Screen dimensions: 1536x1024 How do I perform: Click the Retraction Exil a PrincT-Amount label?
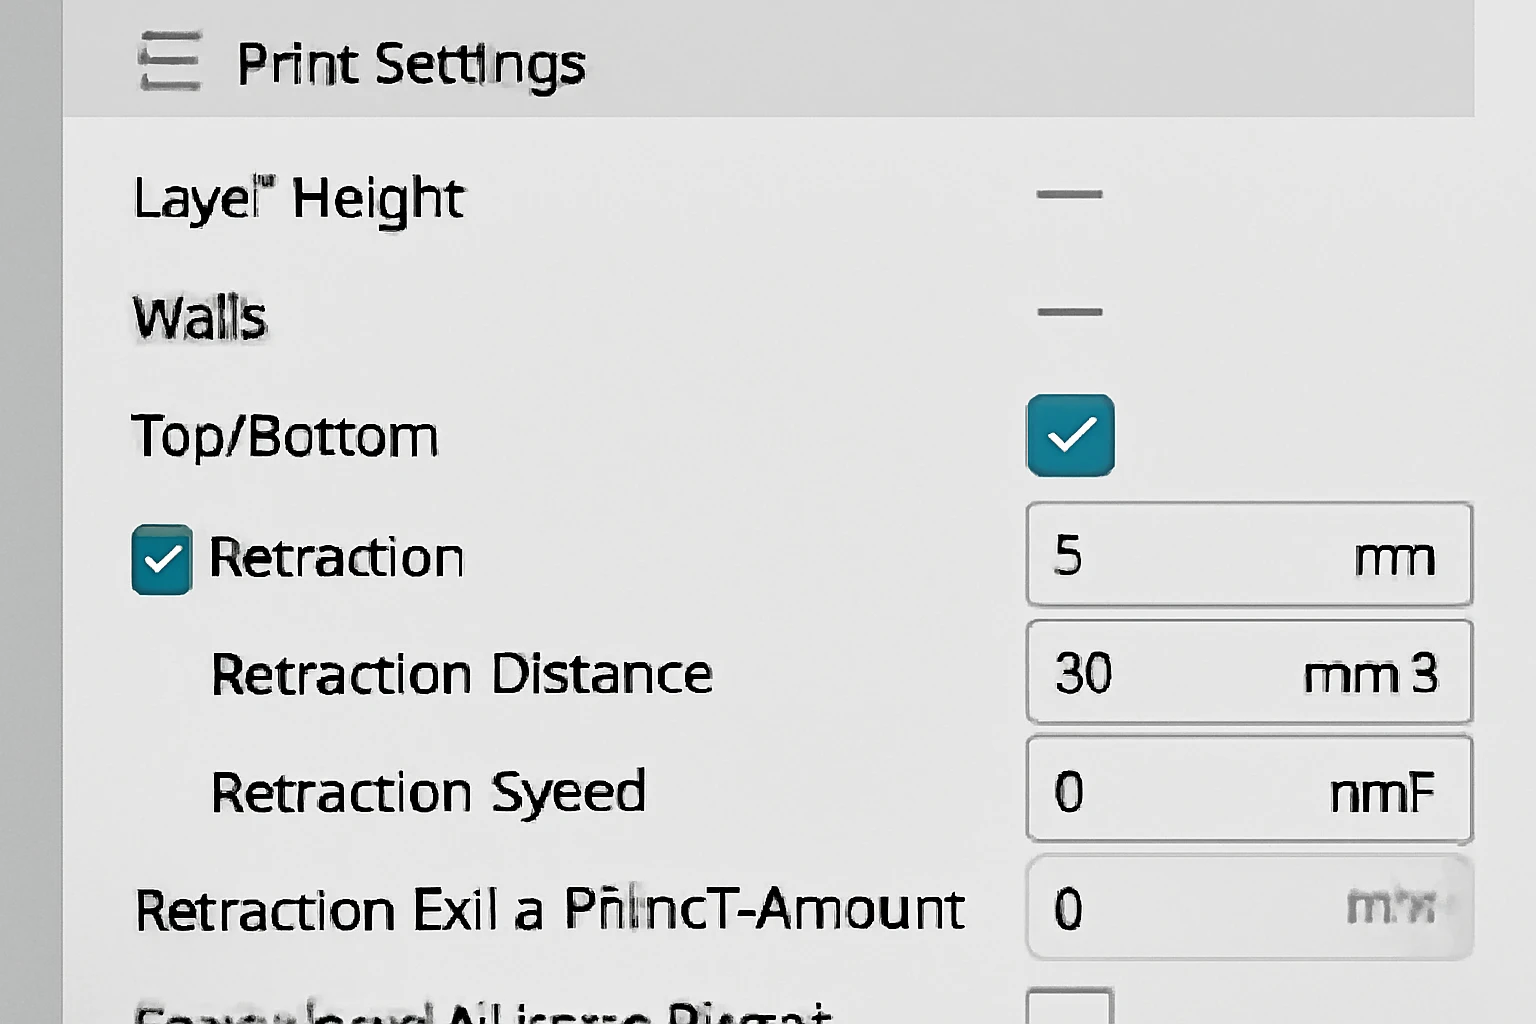(x=549, y=909)
